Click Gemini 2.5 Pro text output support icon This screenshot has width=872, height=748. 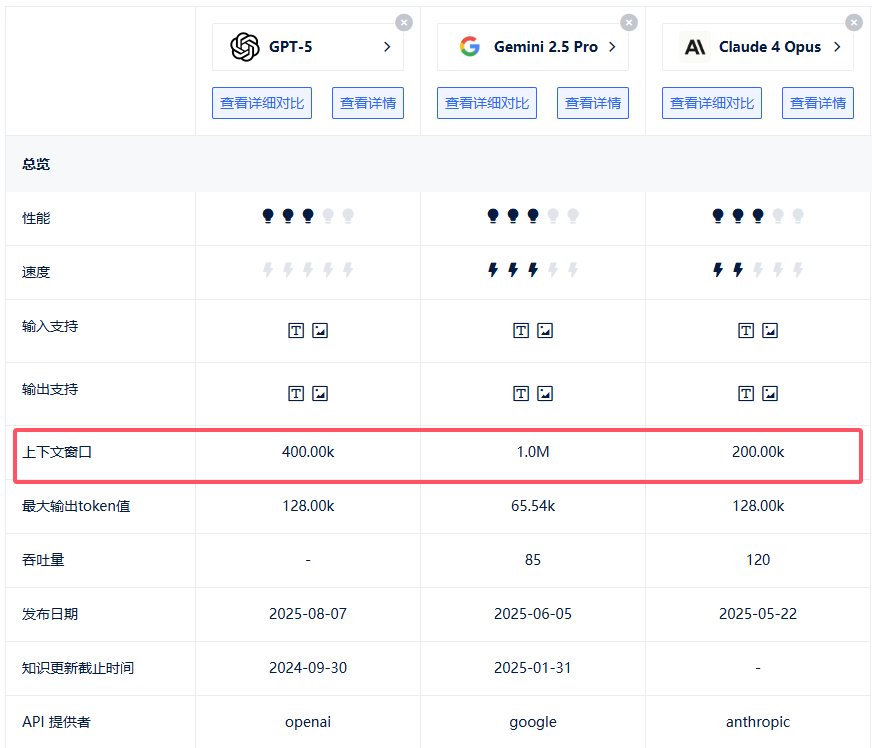(521, 394)
